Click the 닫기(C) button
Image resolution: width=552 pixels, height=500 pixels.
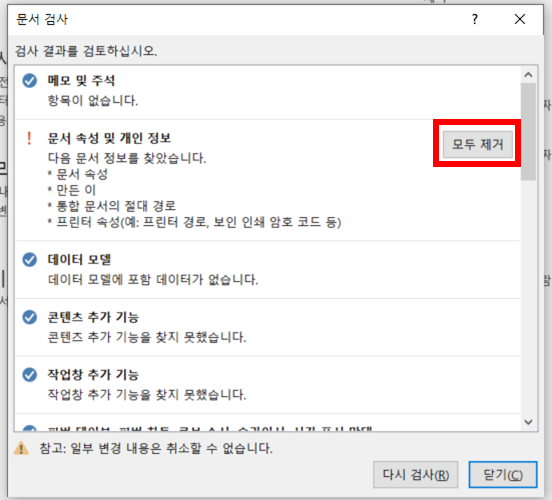pyautogui.click(x=503, y=474)
